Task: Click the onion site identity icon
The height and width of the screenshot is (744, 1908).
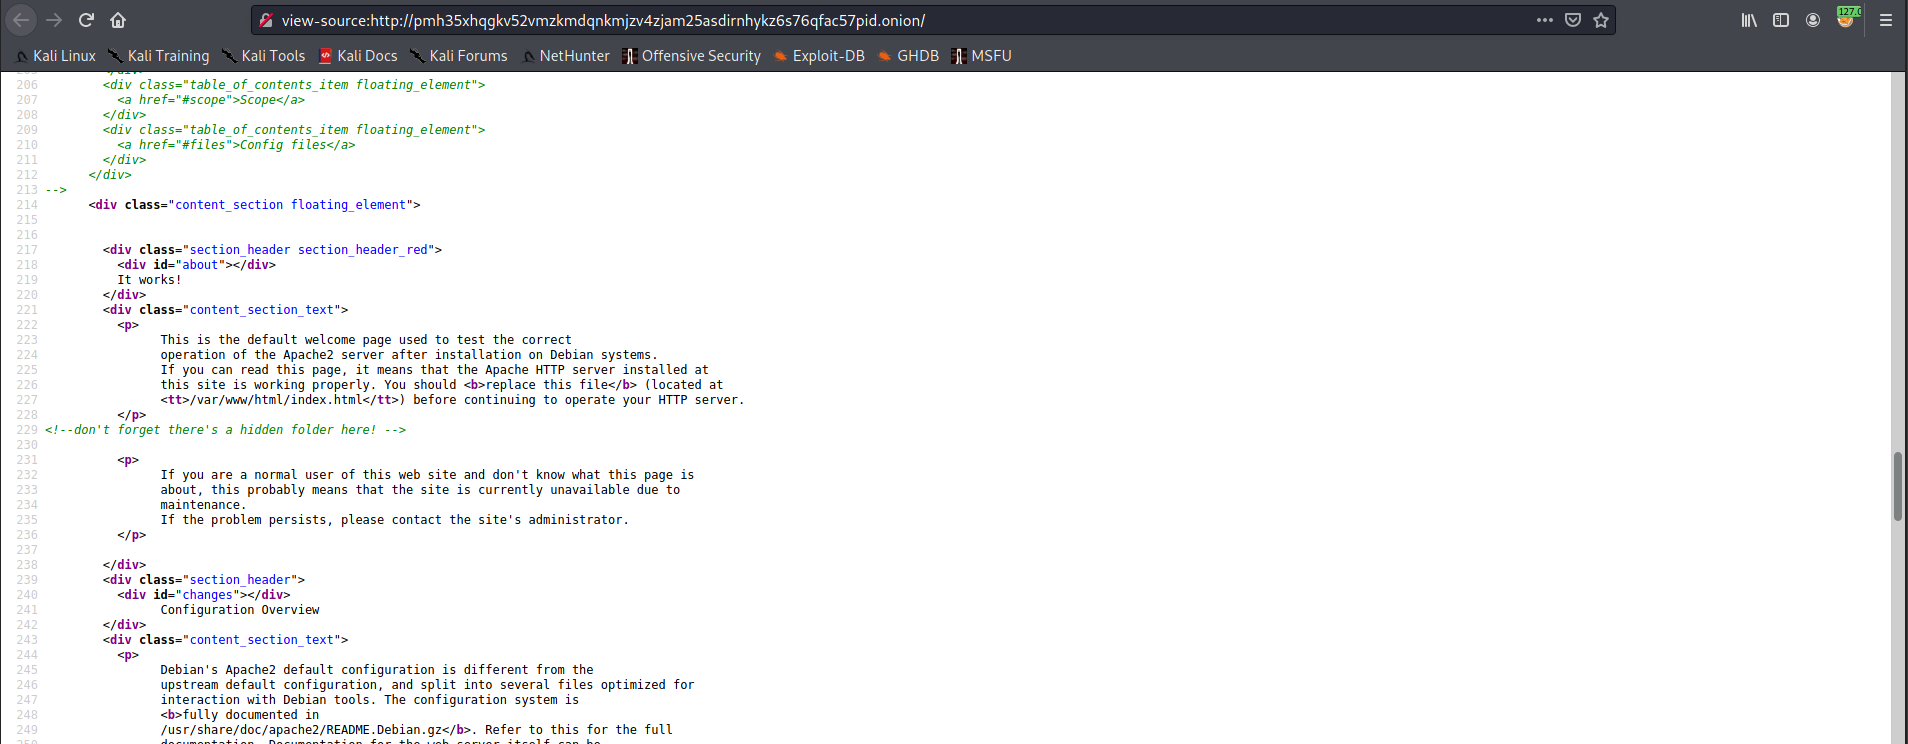Action: click(x=266, y=20)
